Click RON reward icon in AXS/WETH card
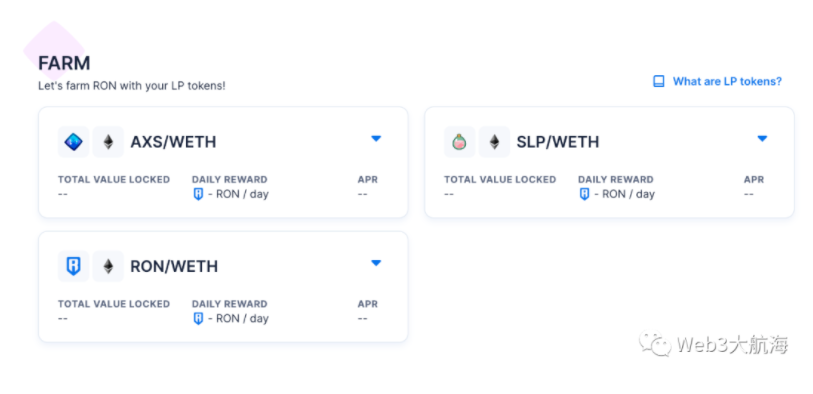The height and width of the screenshot is (394, 813). click(198, 194)
